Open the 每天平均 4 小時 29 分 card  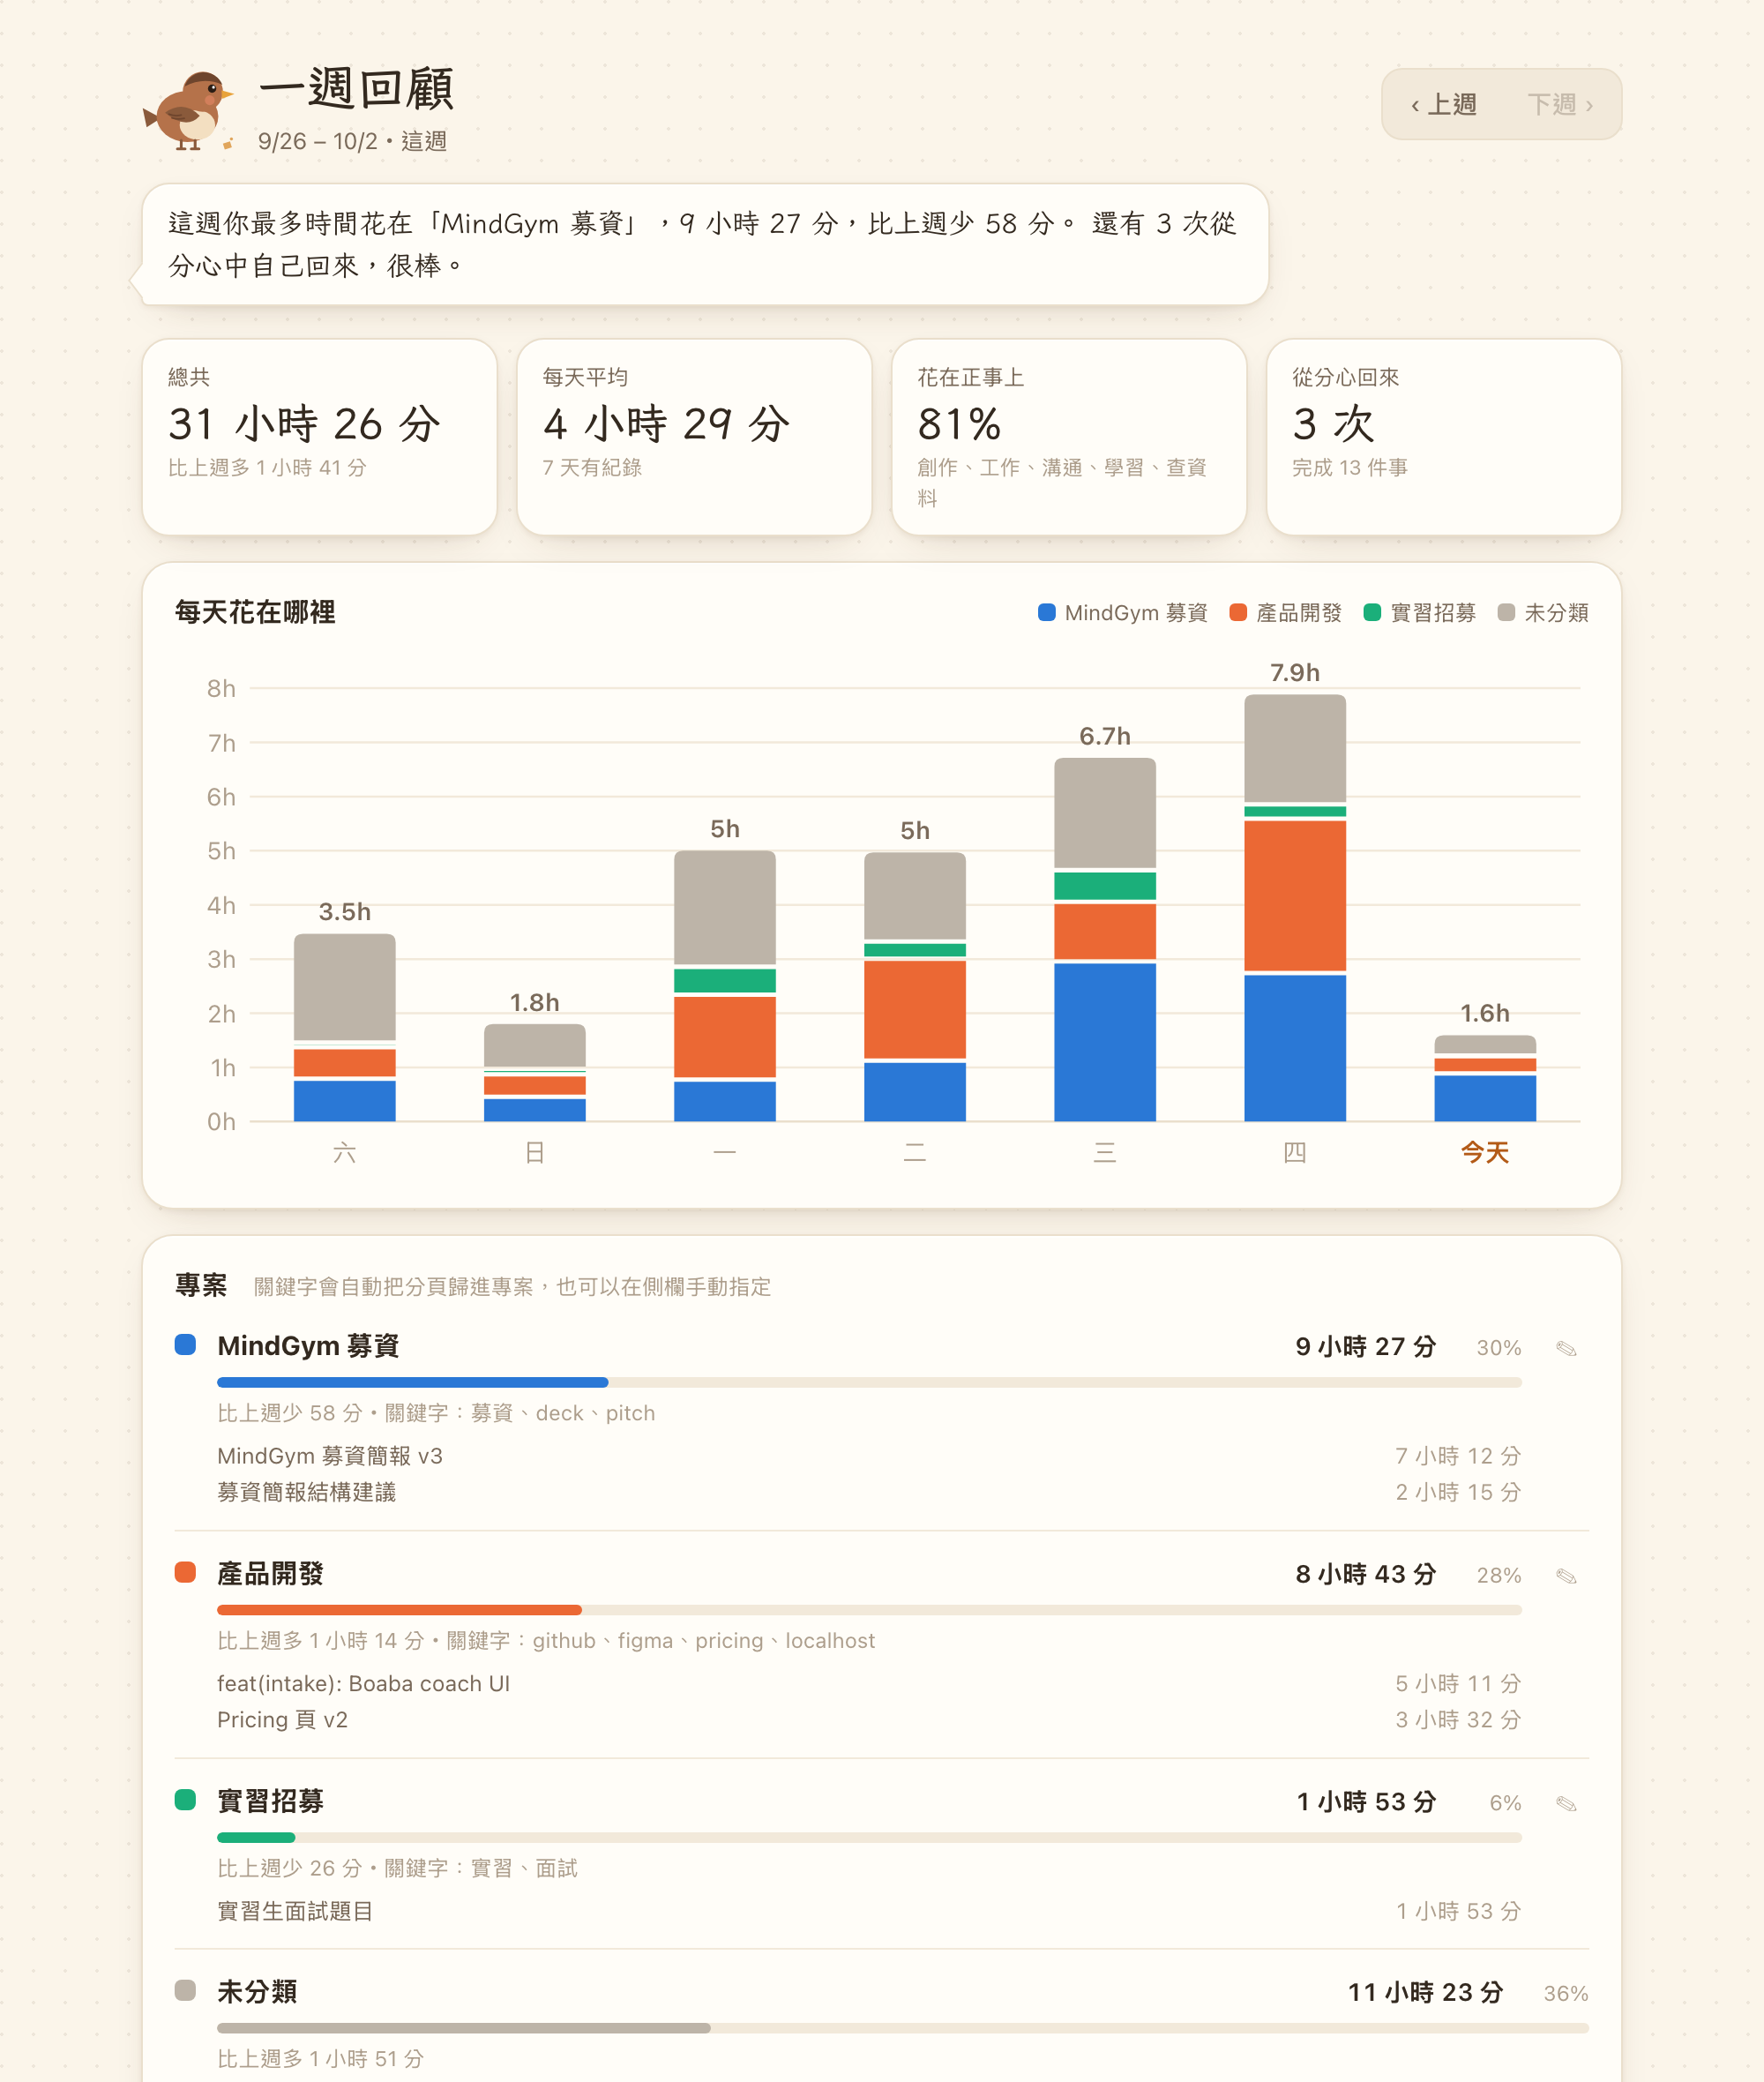(694, 437)
